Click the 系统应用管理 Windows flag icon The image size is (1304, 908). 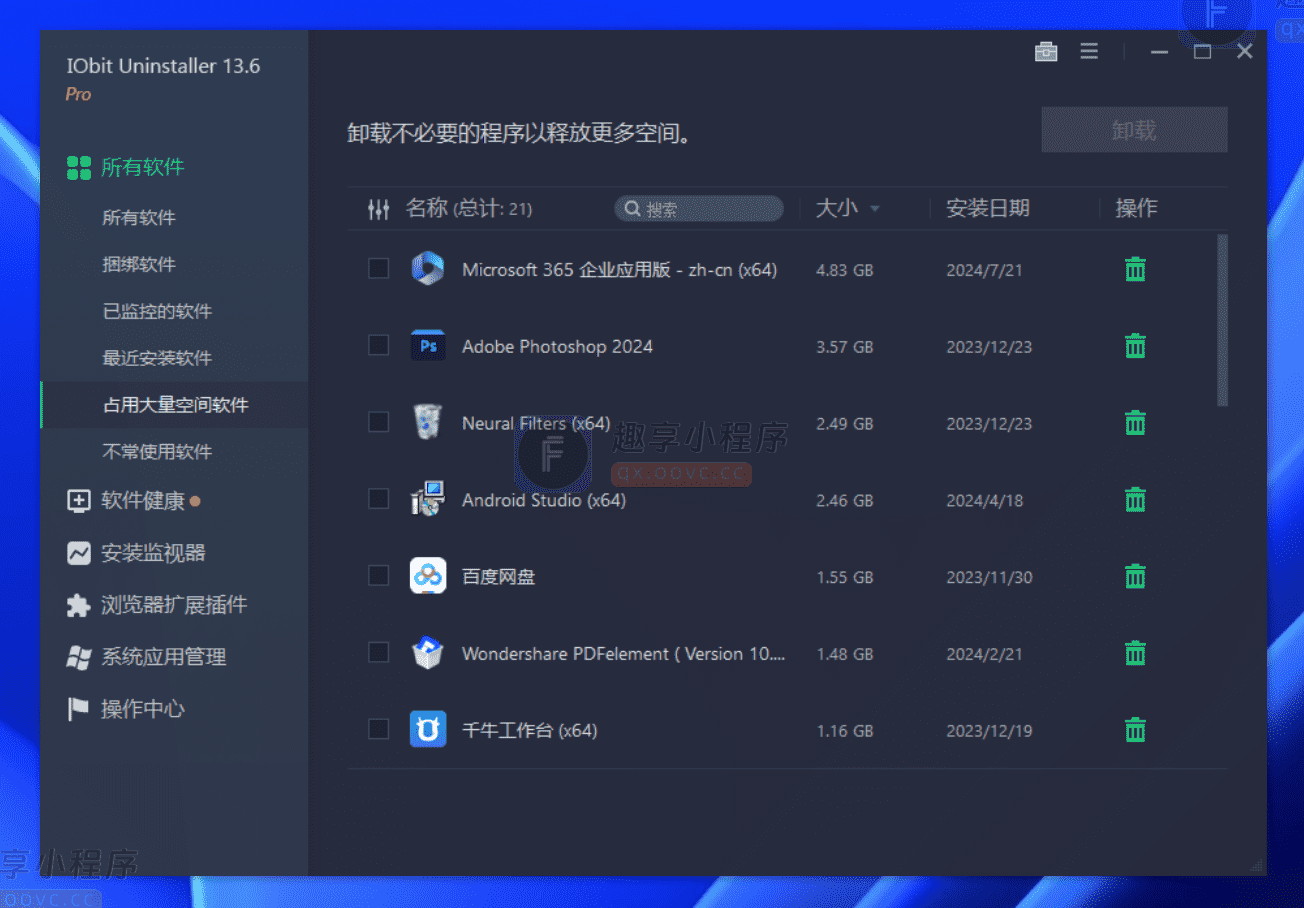(78, 657)
